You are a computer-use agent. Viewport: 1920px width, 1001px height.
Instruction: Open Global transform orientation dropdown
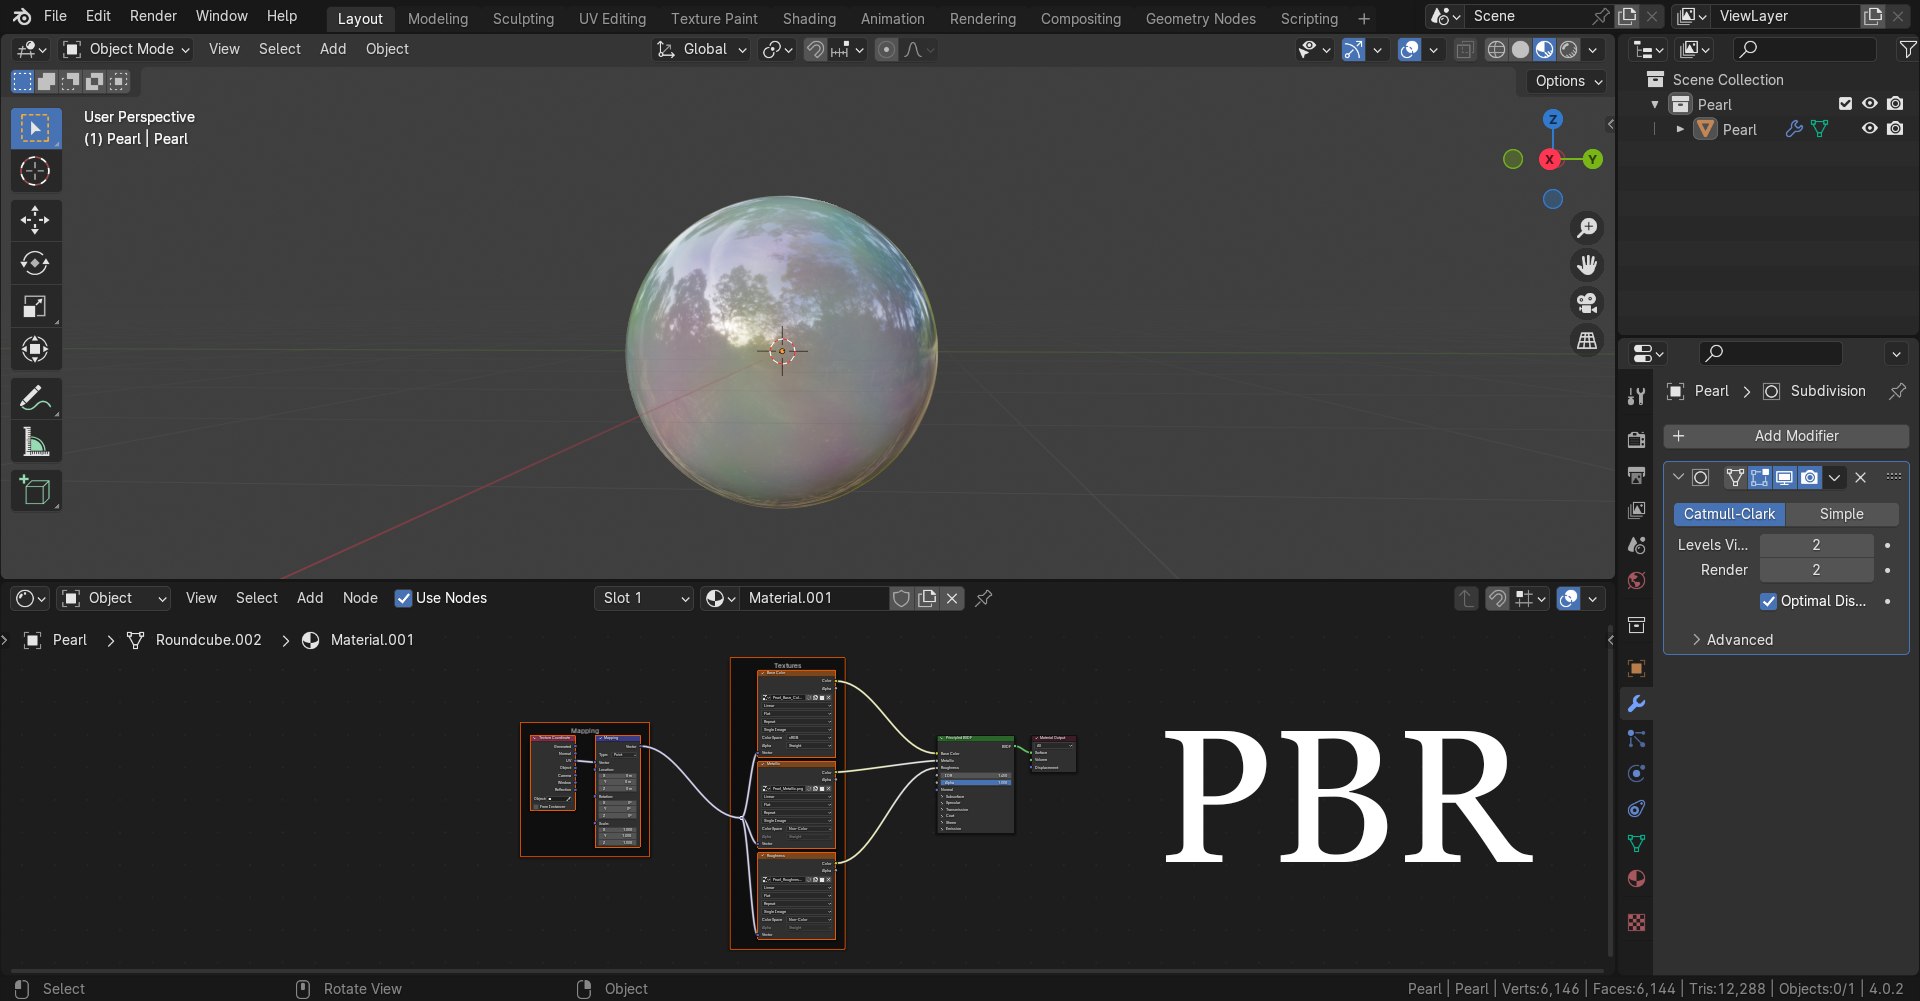point(701,49)
